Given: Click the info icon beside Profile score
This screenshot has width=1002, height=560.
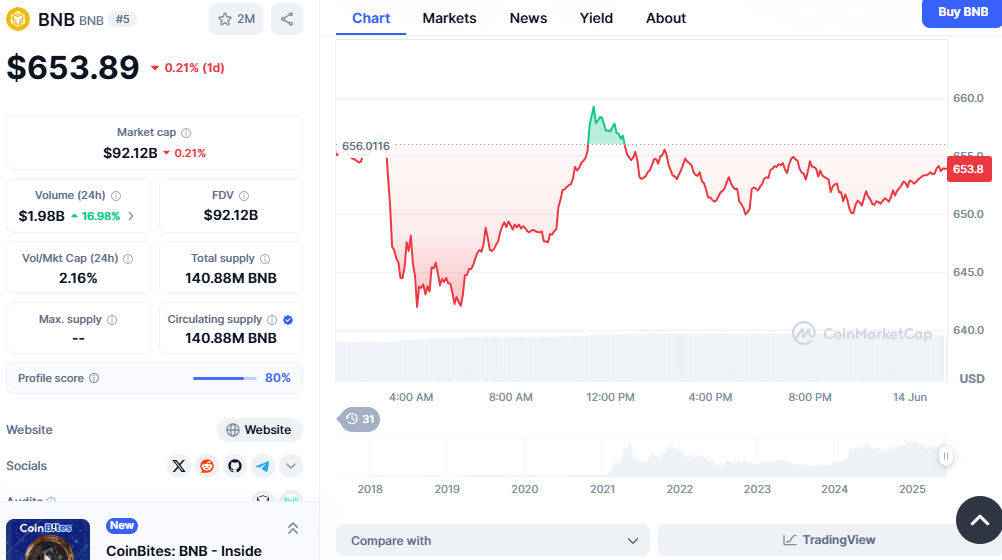Looking at the screenshot, I should coord(94,378).
